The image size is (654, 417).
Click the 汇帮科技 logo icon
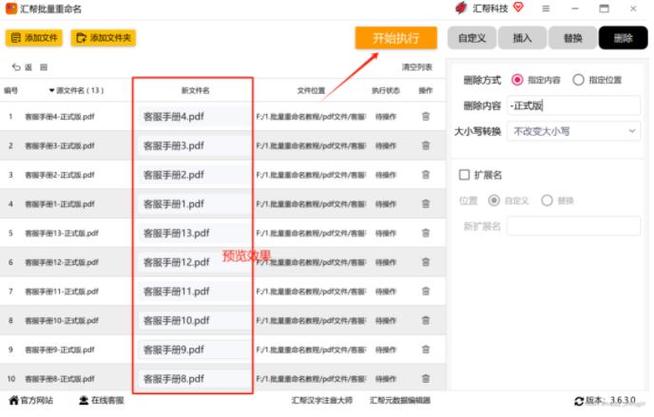[461, 8]
